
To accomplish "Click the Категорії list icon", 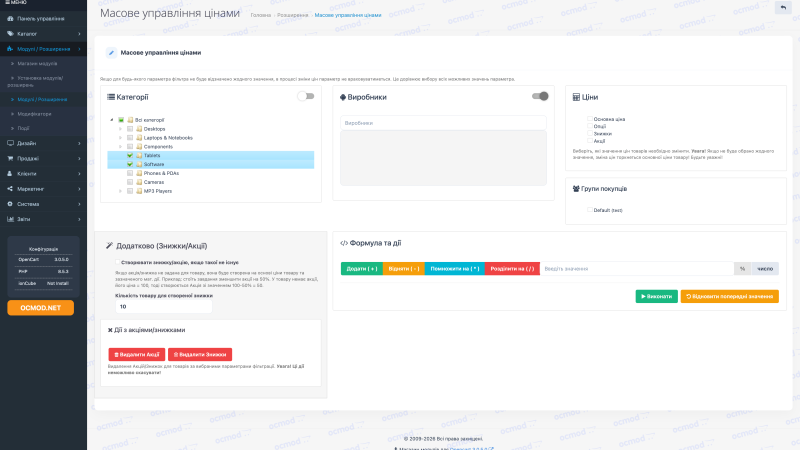I will click(111, 97).
